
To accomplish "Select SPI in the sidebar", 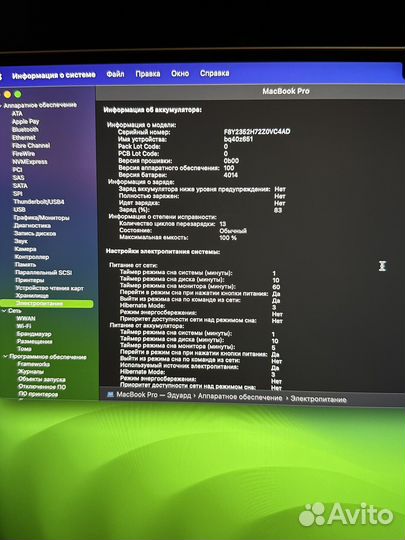I will pos(18,194).
